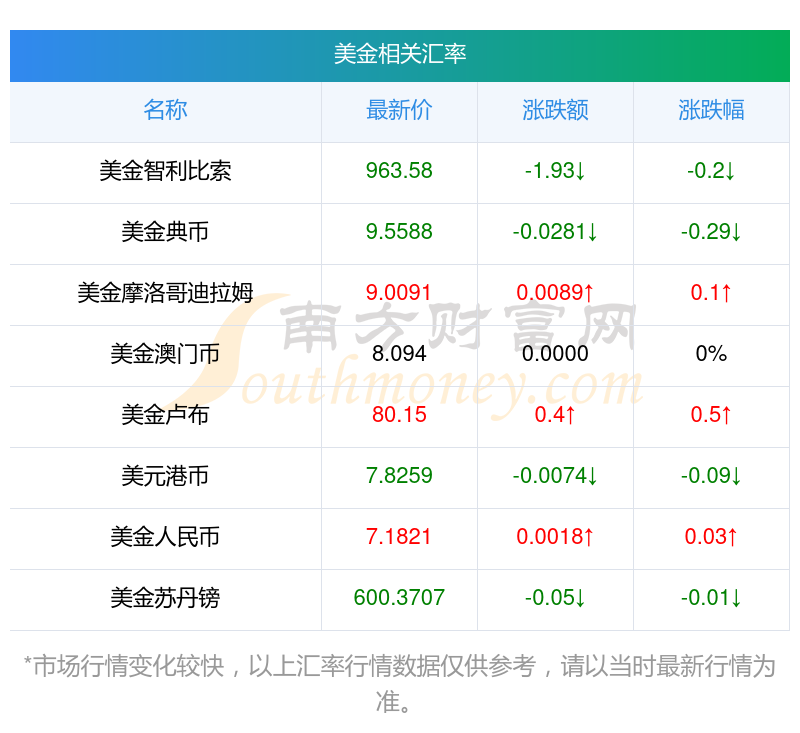800x733 pixels.
Task: Click the 市场行情变化较快 disclaimer note
Action: pyautogui.click(x=399, y=684)
